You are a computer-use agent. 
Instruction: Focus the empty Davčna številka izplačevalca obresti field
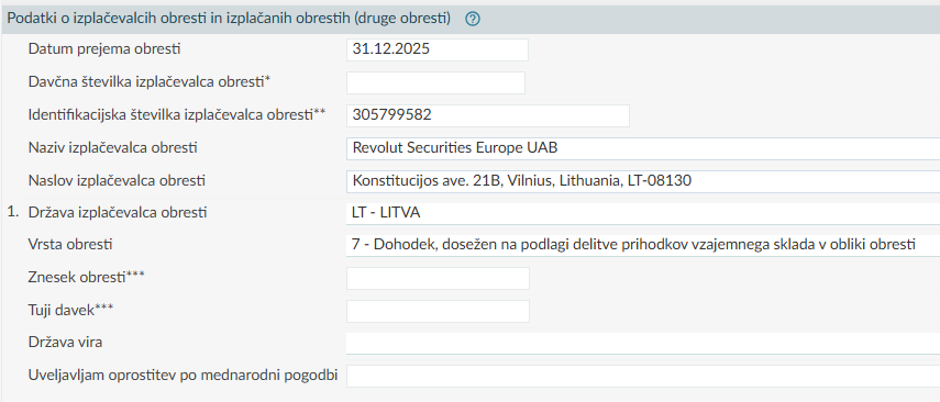pos(436,82)
